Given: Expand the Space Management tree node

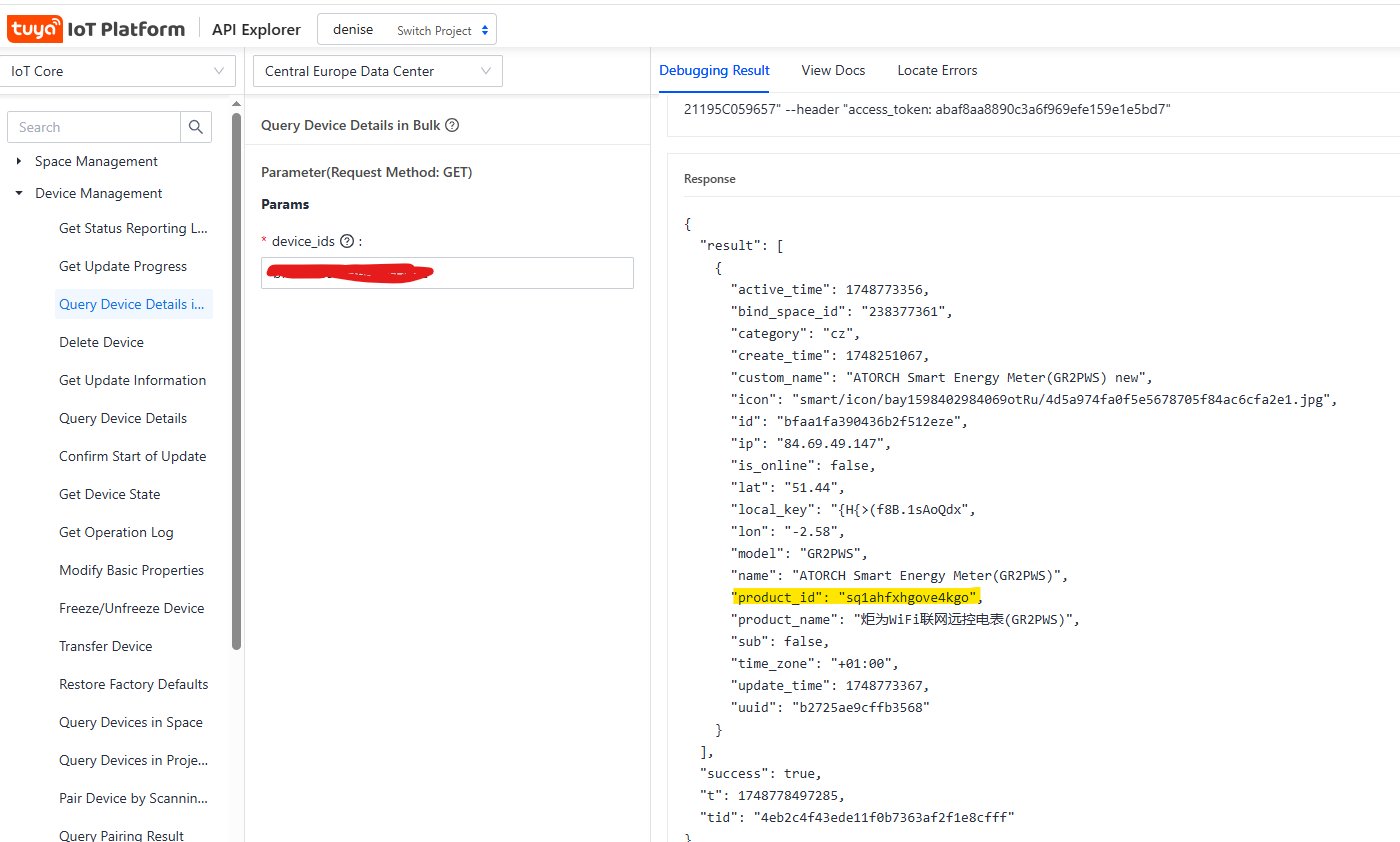Looking at the screenshot, I should click(19, 161).
